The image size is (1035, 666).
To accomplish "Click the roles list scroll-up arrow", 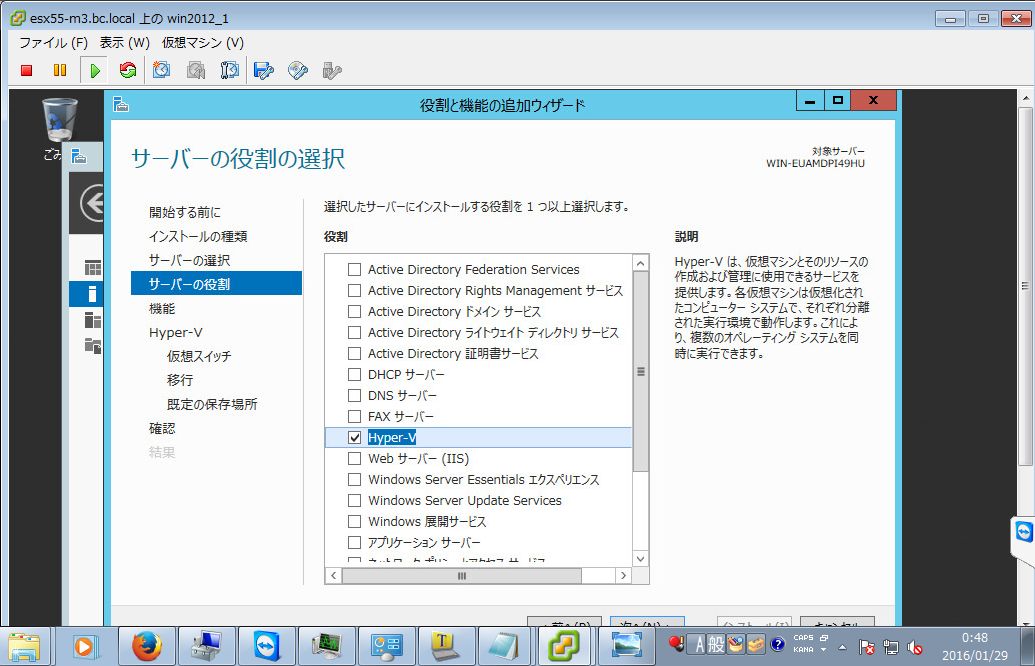I will click(x=640, y=263).
